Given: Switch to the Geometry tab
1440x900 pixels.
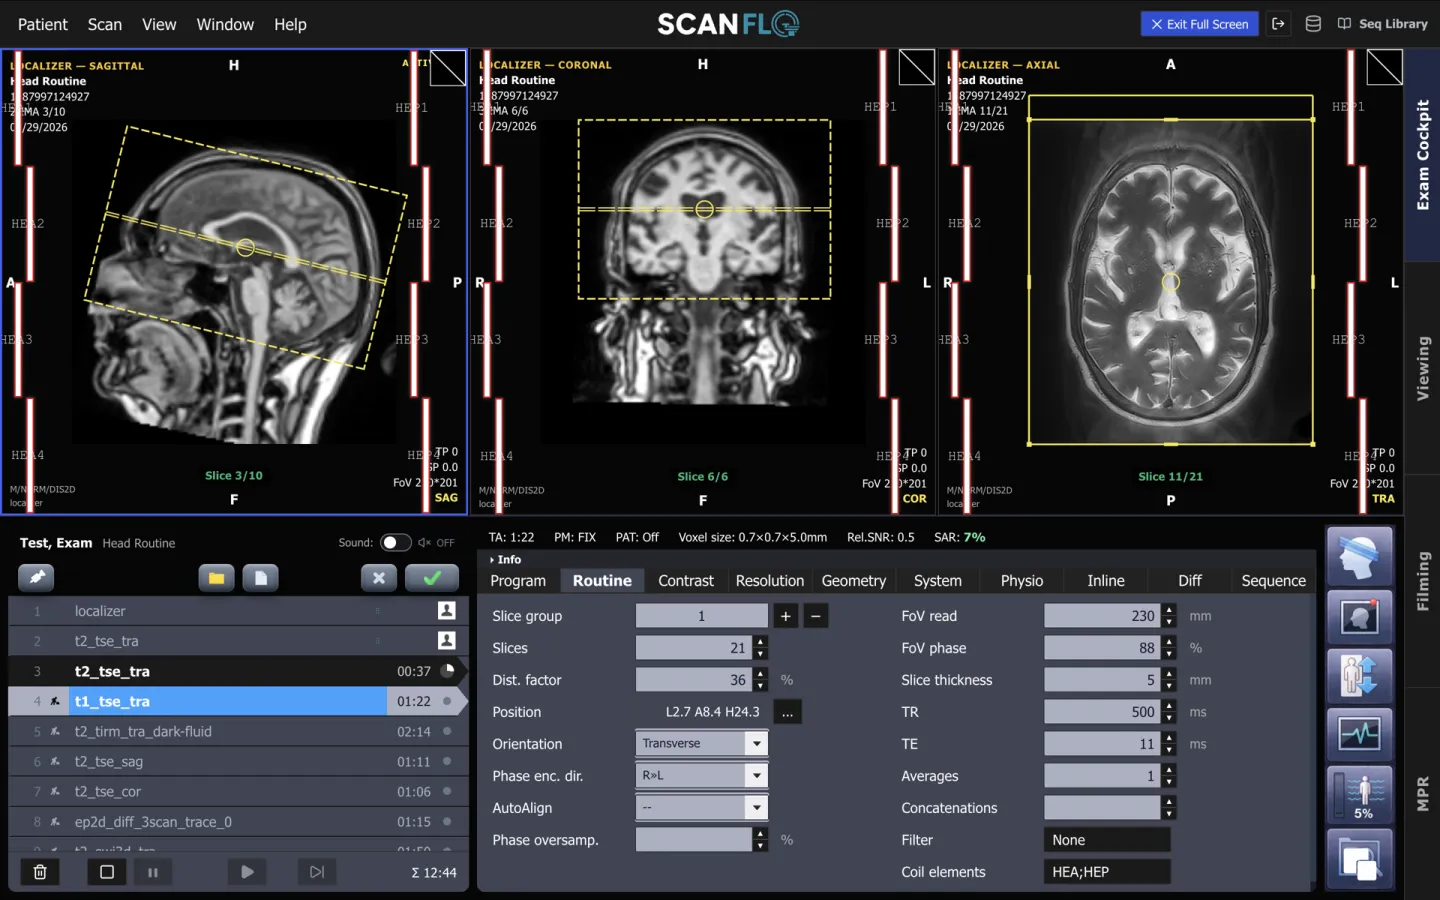Looking at the screenshot, I should [854, 581].
